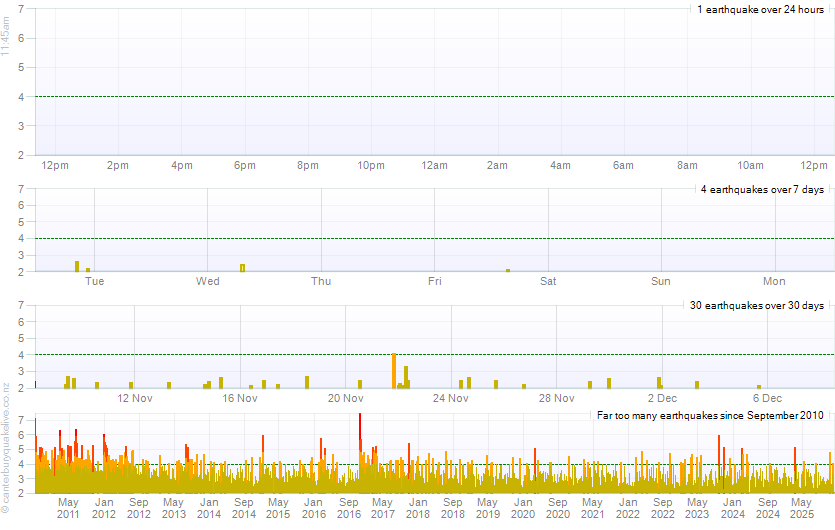Click the 2 Dec date on the 30-day axis

pyautogui.click(x=662, y=398)
